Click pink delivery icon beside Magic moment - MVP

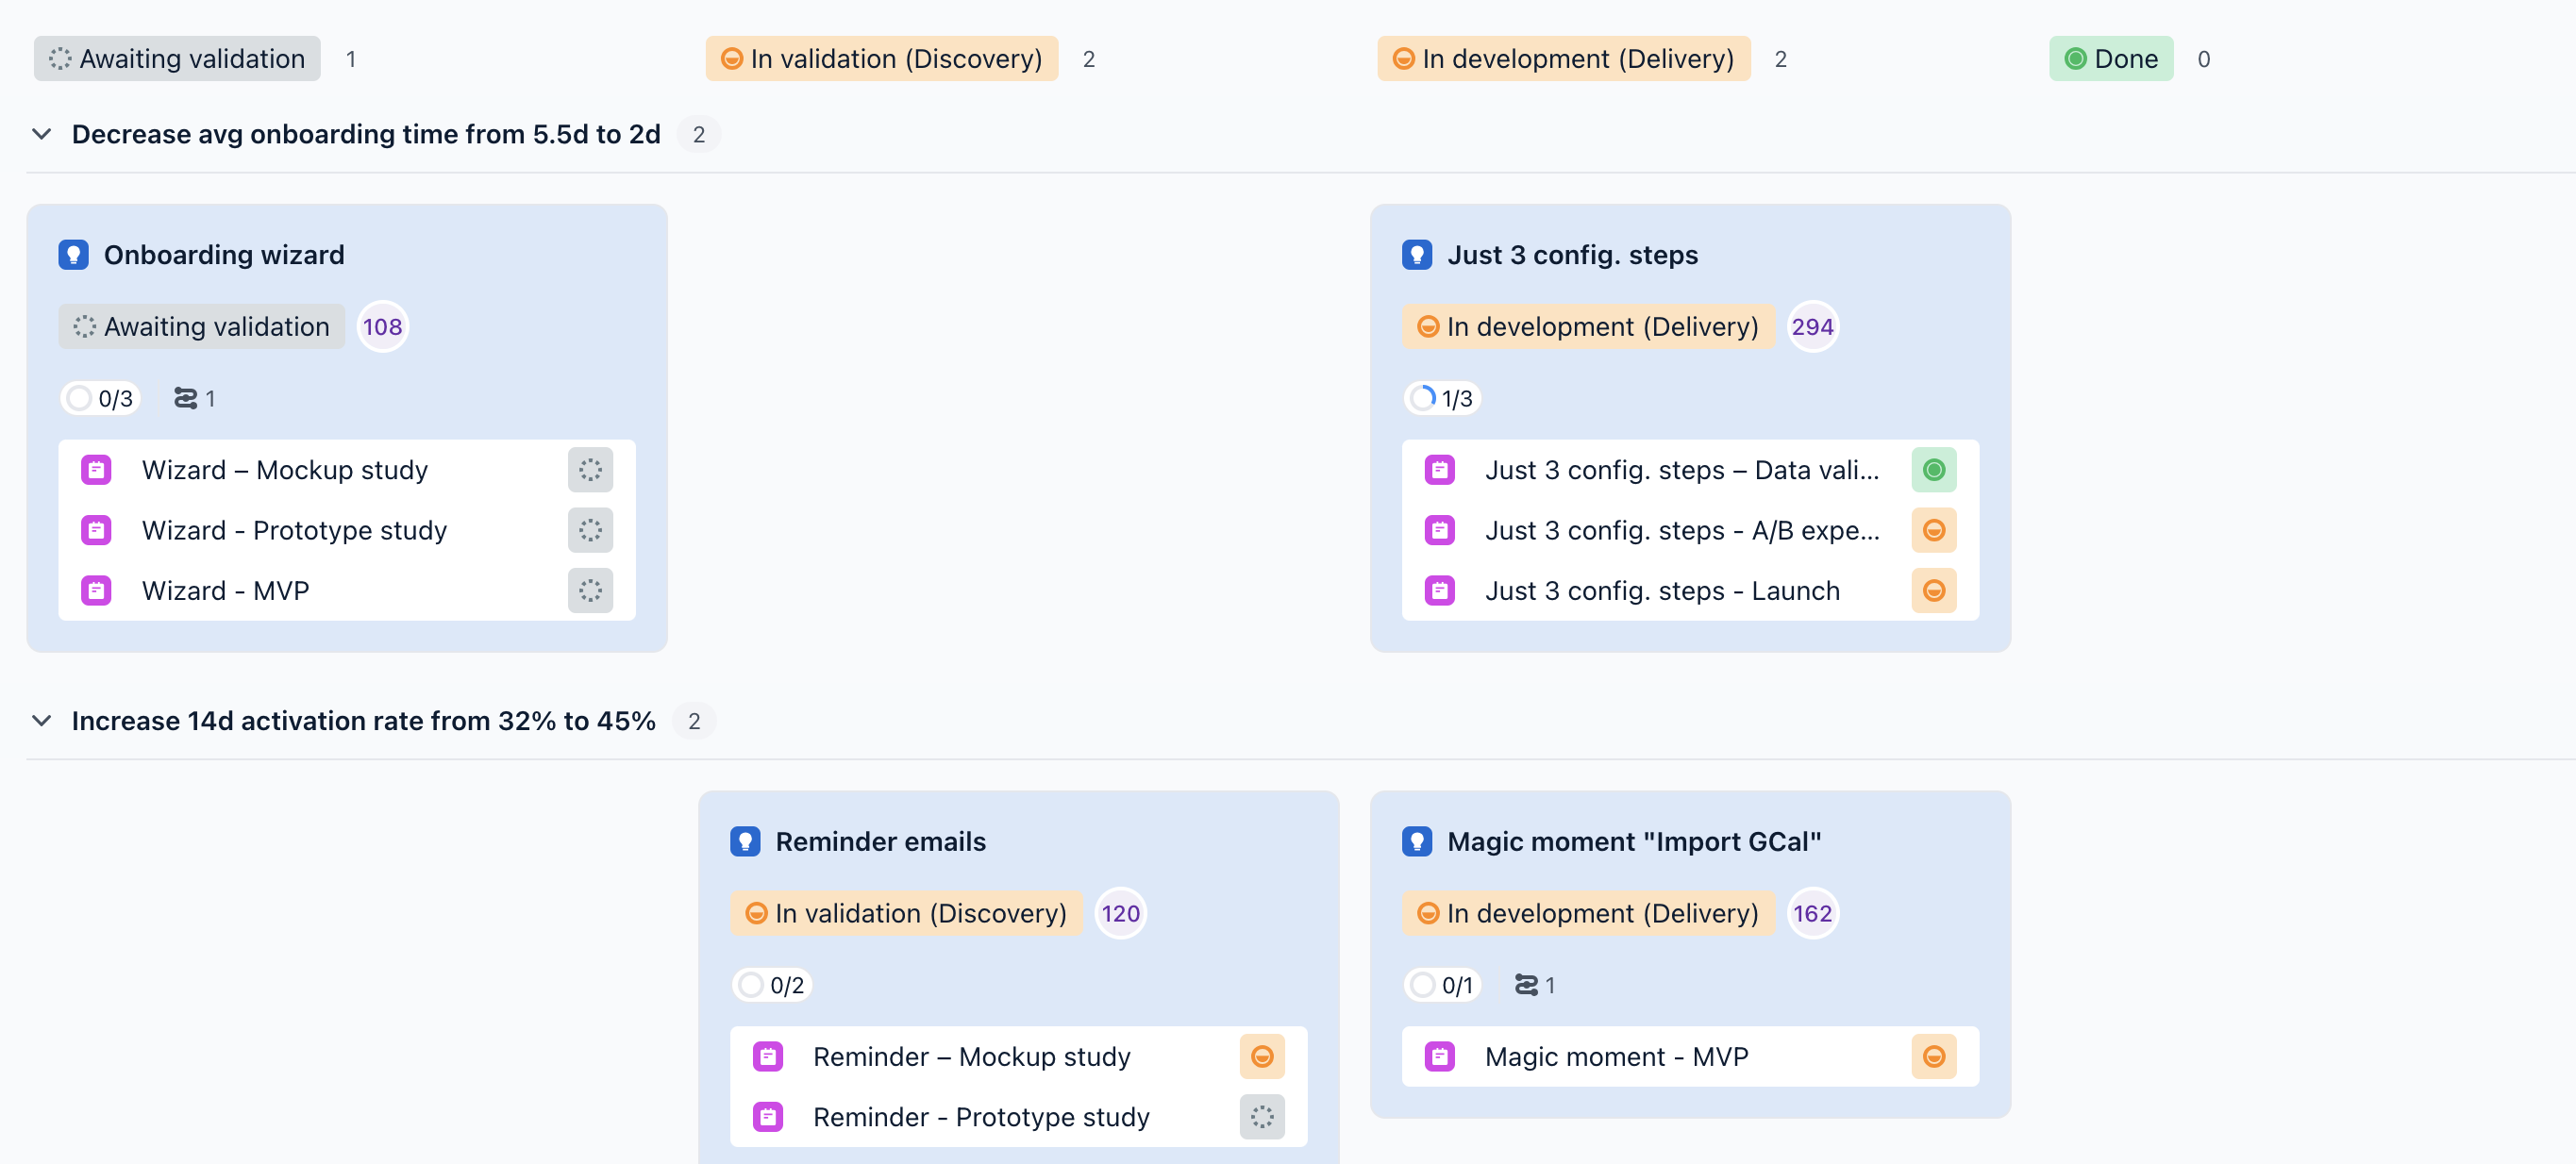1439,1057
